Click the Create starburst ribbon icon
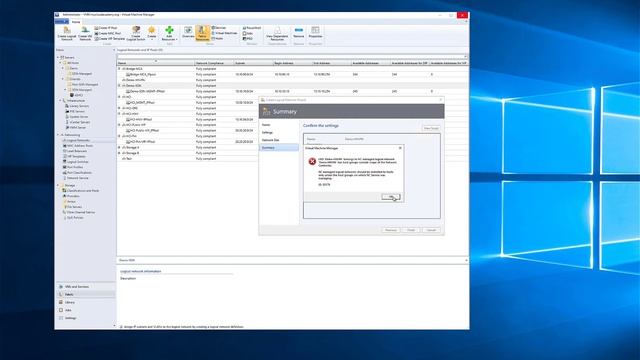 coord(151,33)
